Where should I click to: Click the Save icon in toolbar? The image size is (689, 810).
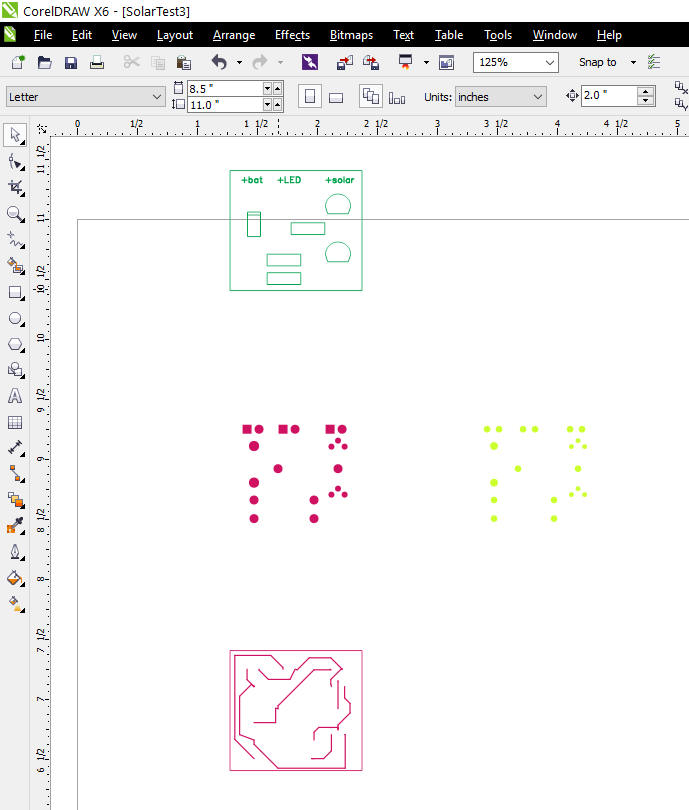pyautogui.click(x=71, y=62)
